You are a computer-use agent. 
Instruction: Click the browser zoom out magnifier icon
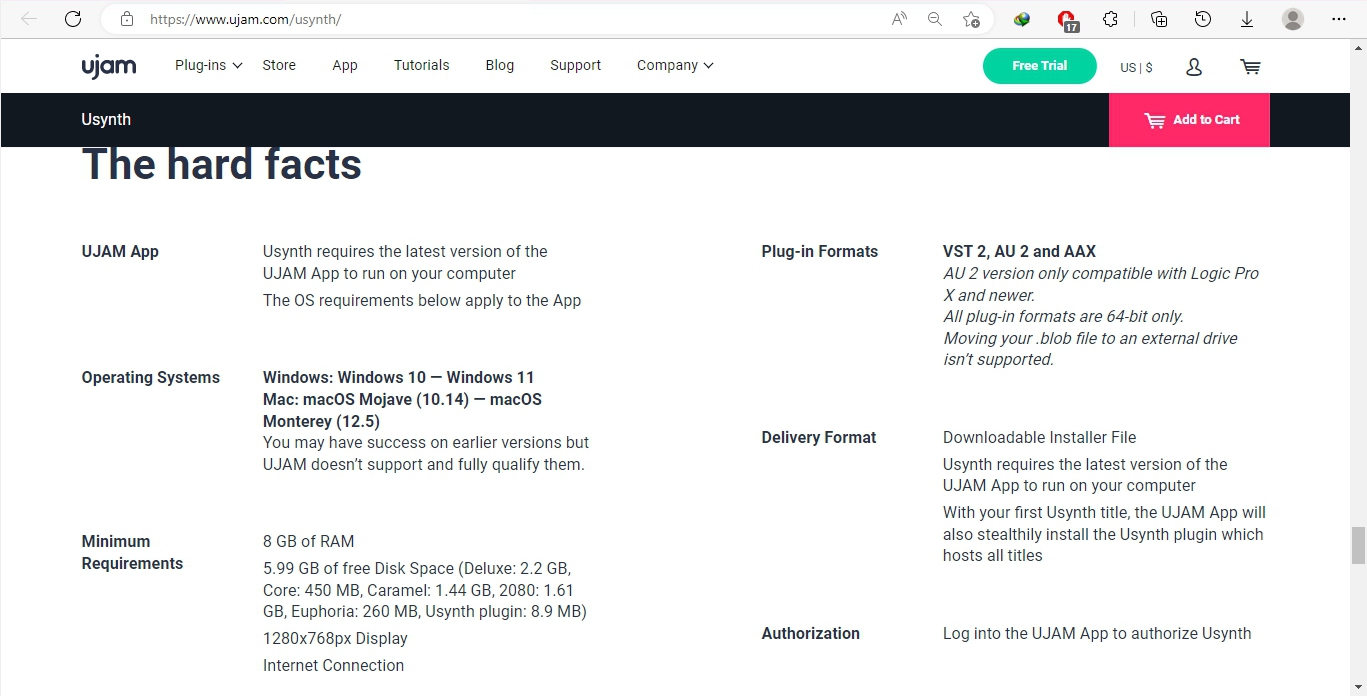click(x=935, y=19)
